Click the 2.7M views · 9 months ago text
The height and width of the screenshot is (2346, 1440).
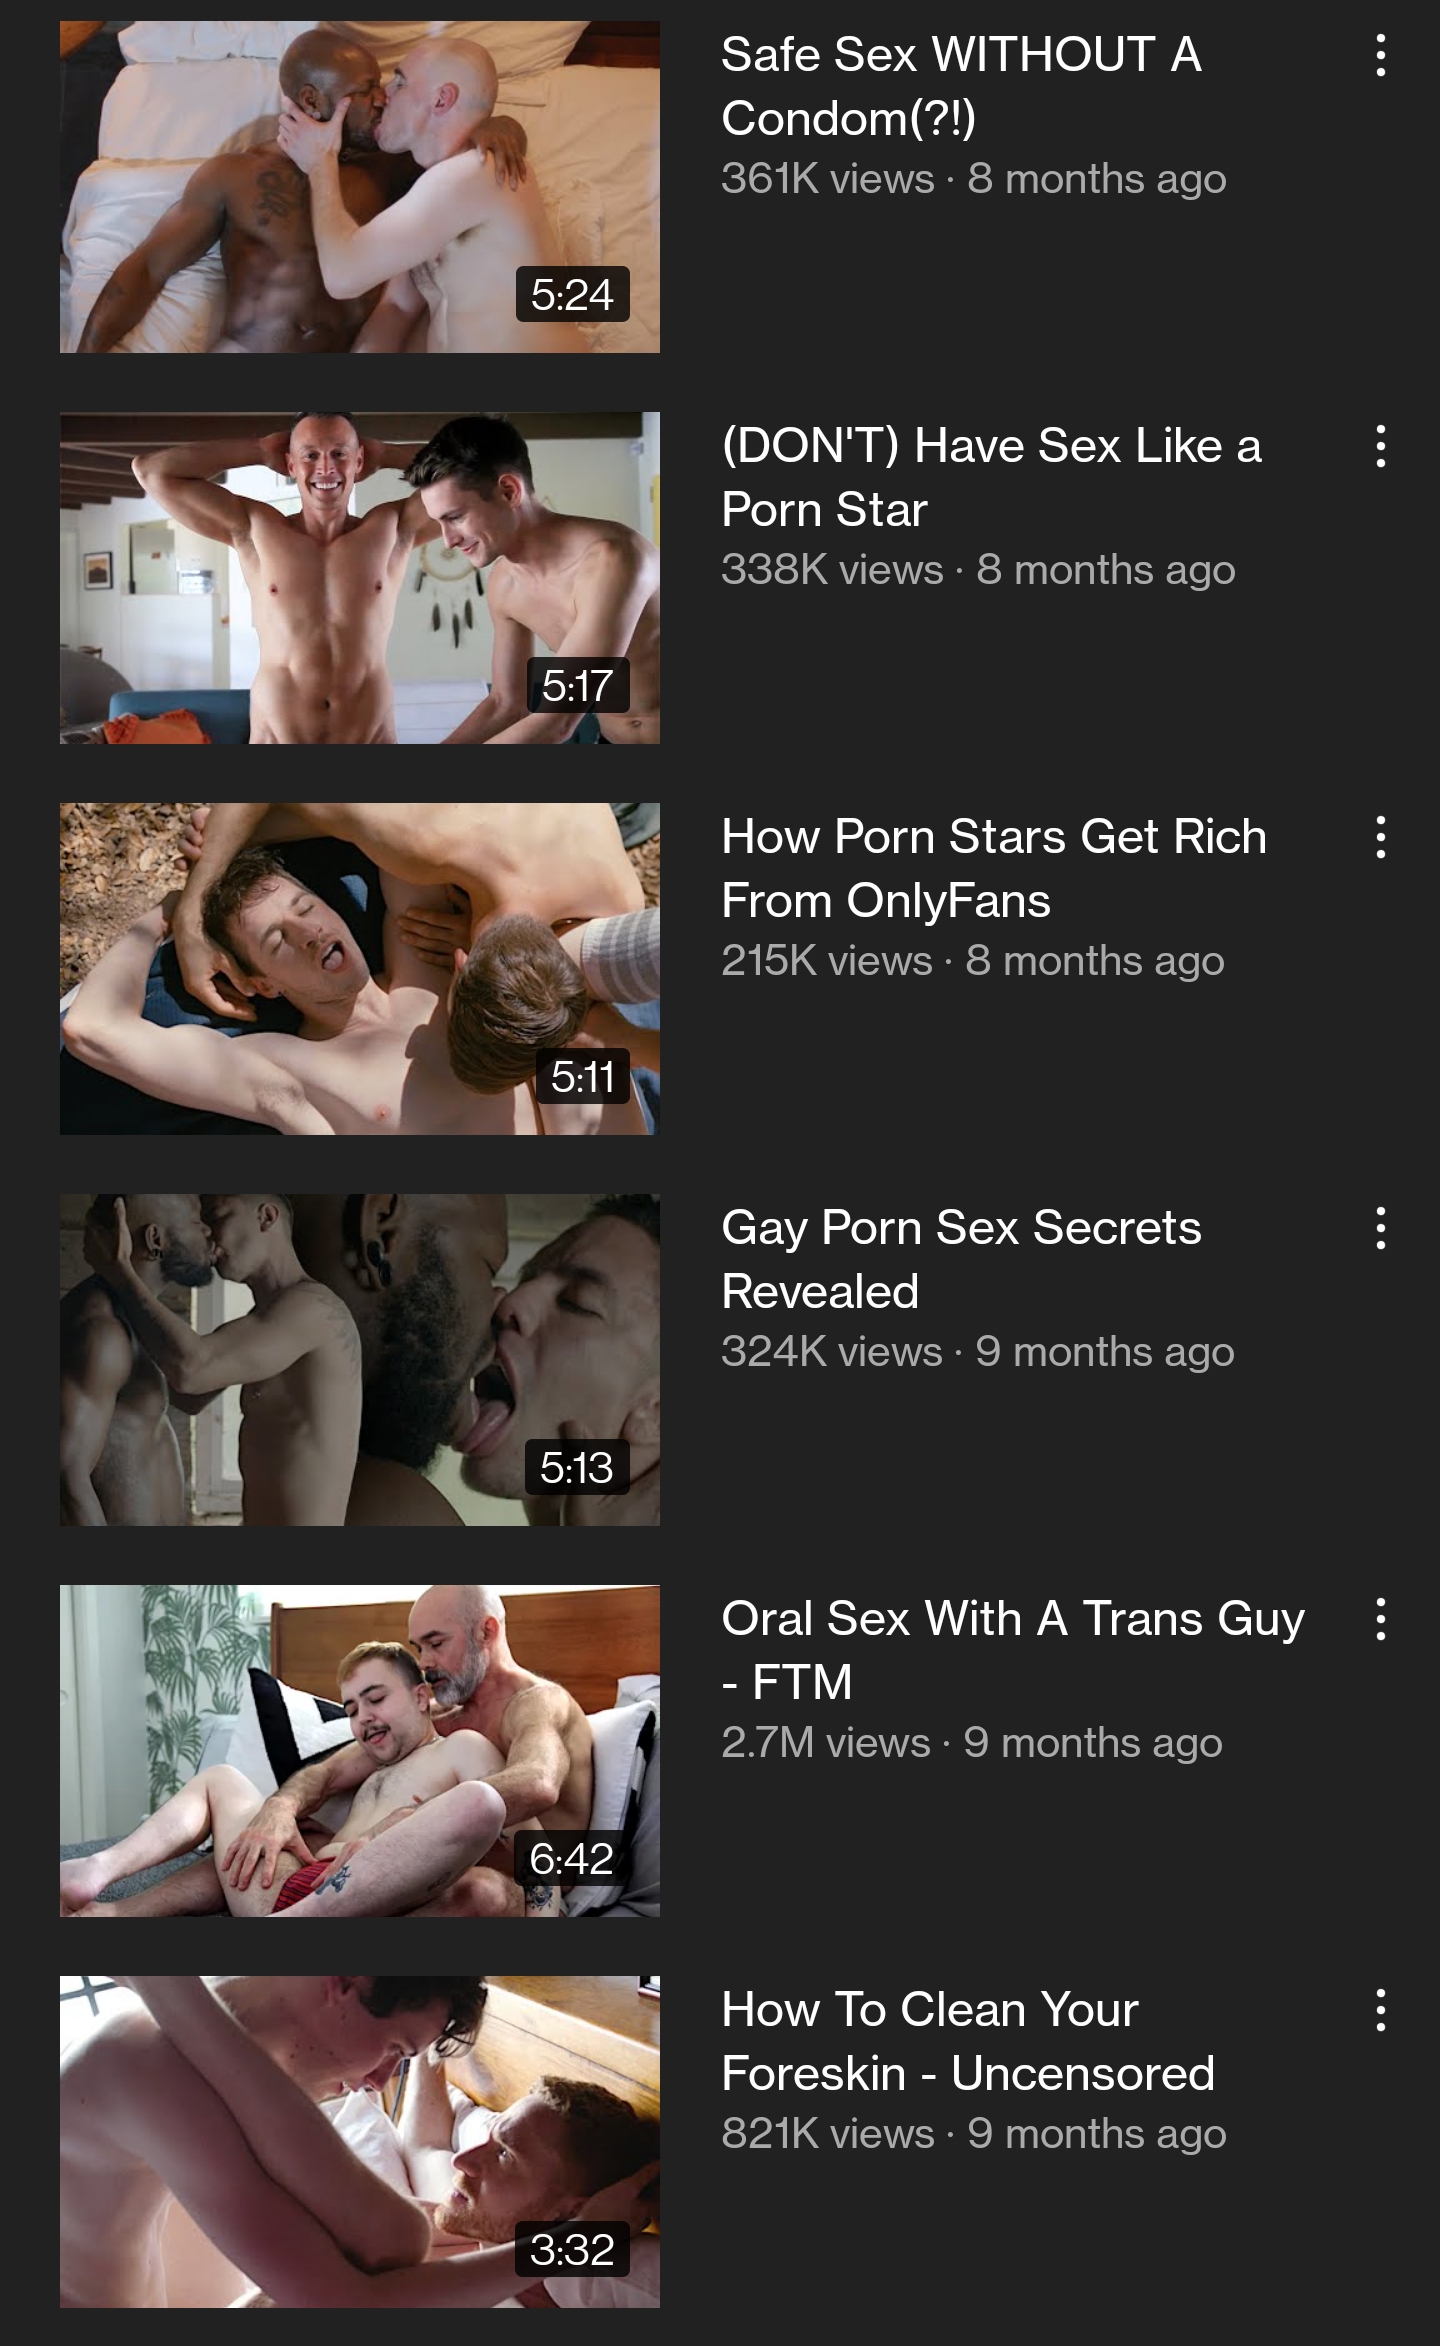pyautogui.click(x=972, y=1743)
